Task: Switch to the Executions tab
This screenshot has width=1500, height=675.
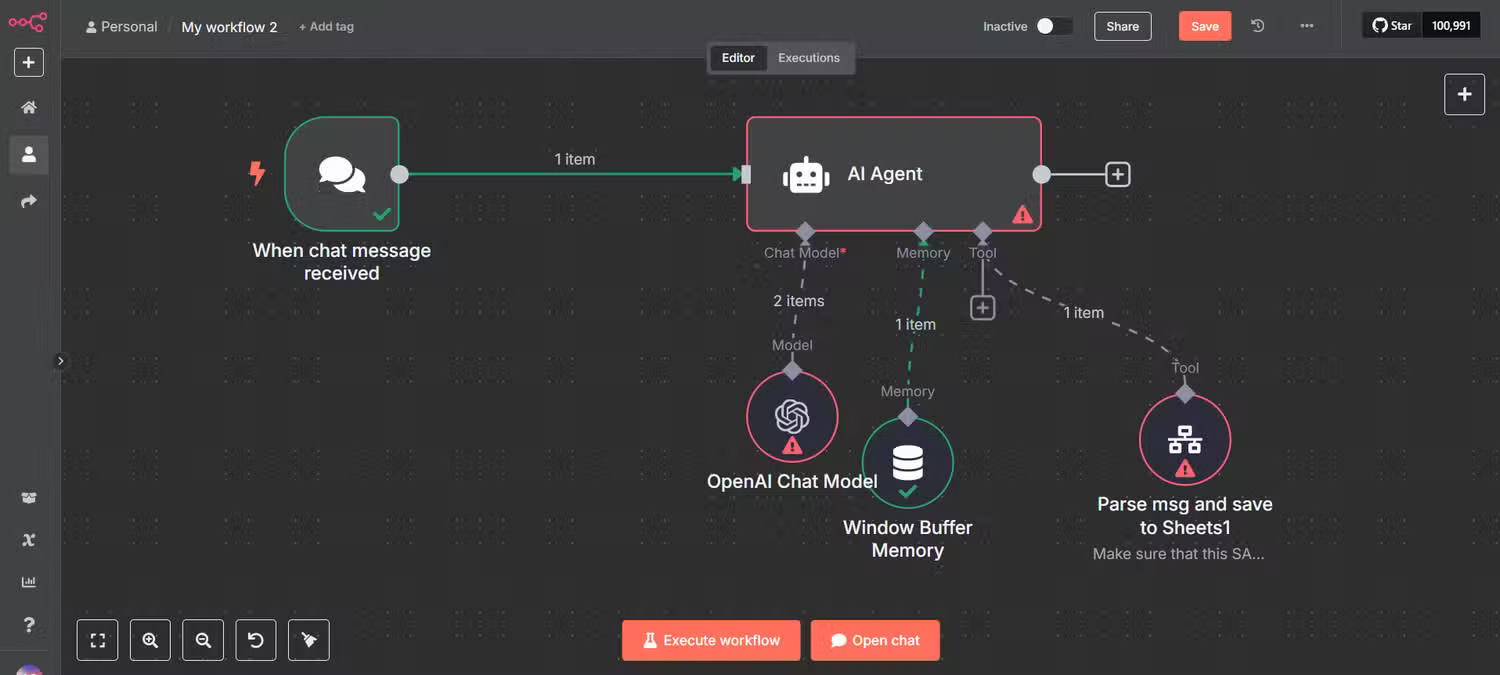Action: click(809, 58)
